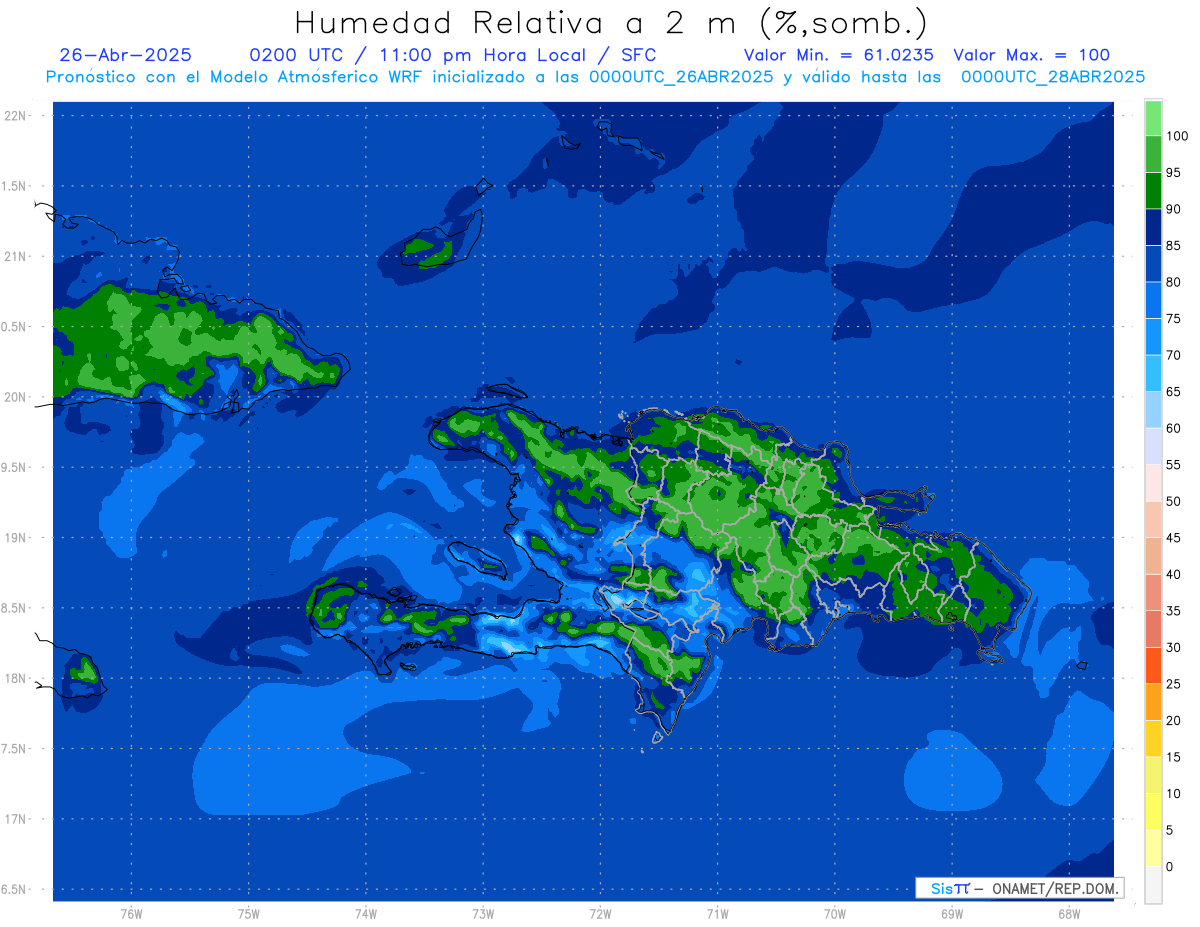Click the legend value 35
1200x927 pixels.
(x=1173, y=611)
